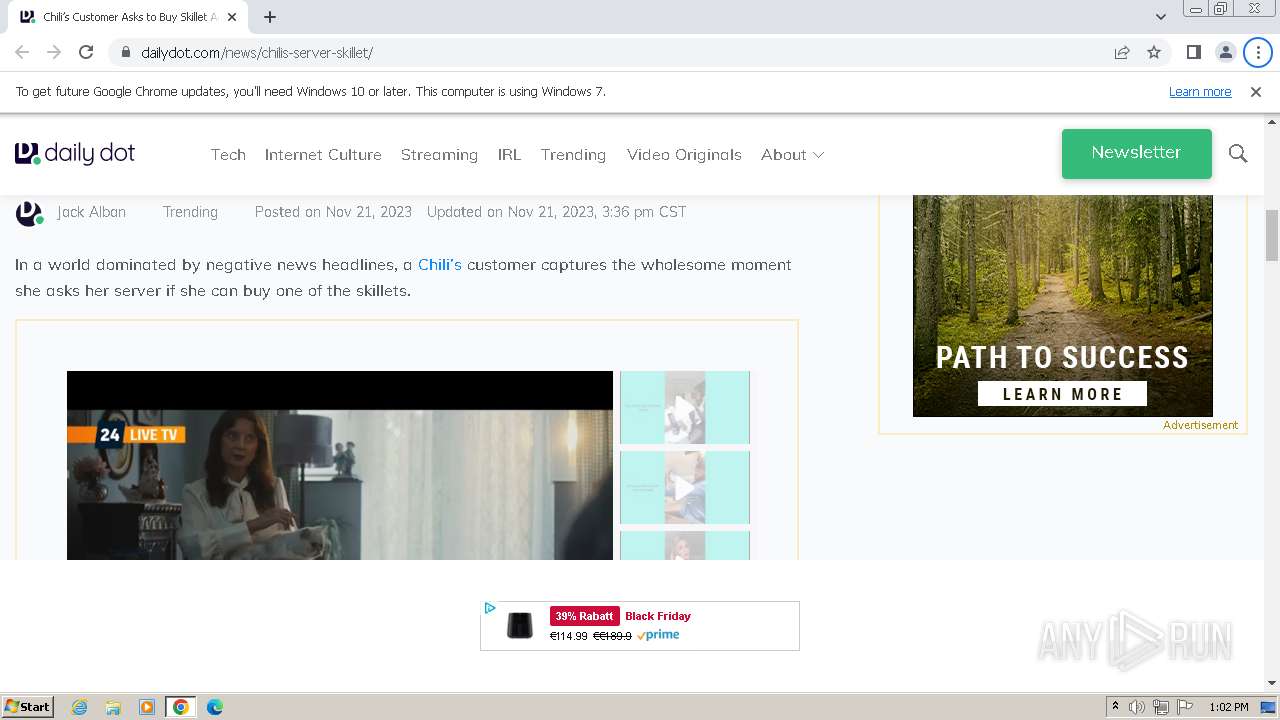Click author avatar icon beside Jack Alban
This screenshot has width=1280, height=720.
pos(29,213)
